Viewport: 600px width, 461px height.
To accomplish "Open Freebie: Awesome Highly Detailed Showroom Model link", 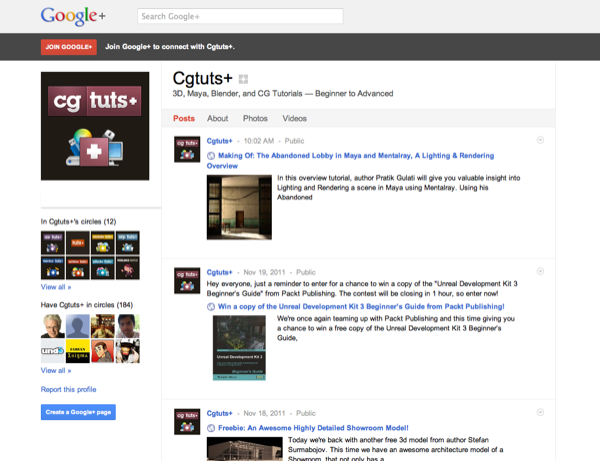I will point(313,428).
